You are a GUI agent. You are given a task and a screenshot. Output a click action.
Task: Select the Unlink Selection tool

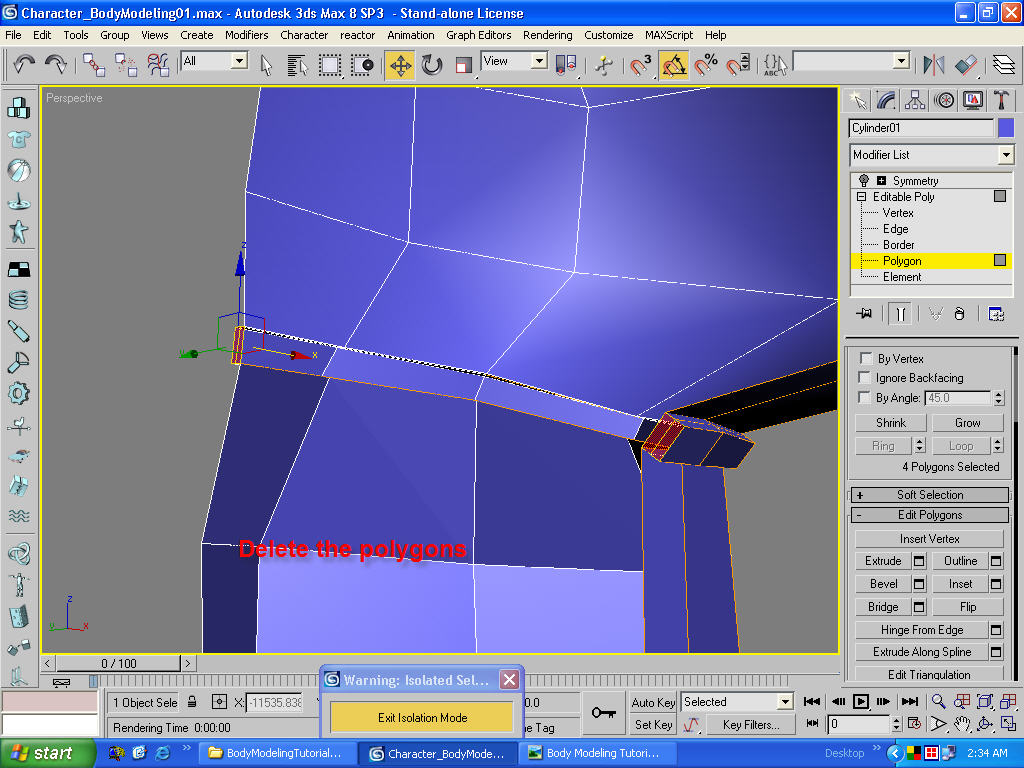[126, 64]
